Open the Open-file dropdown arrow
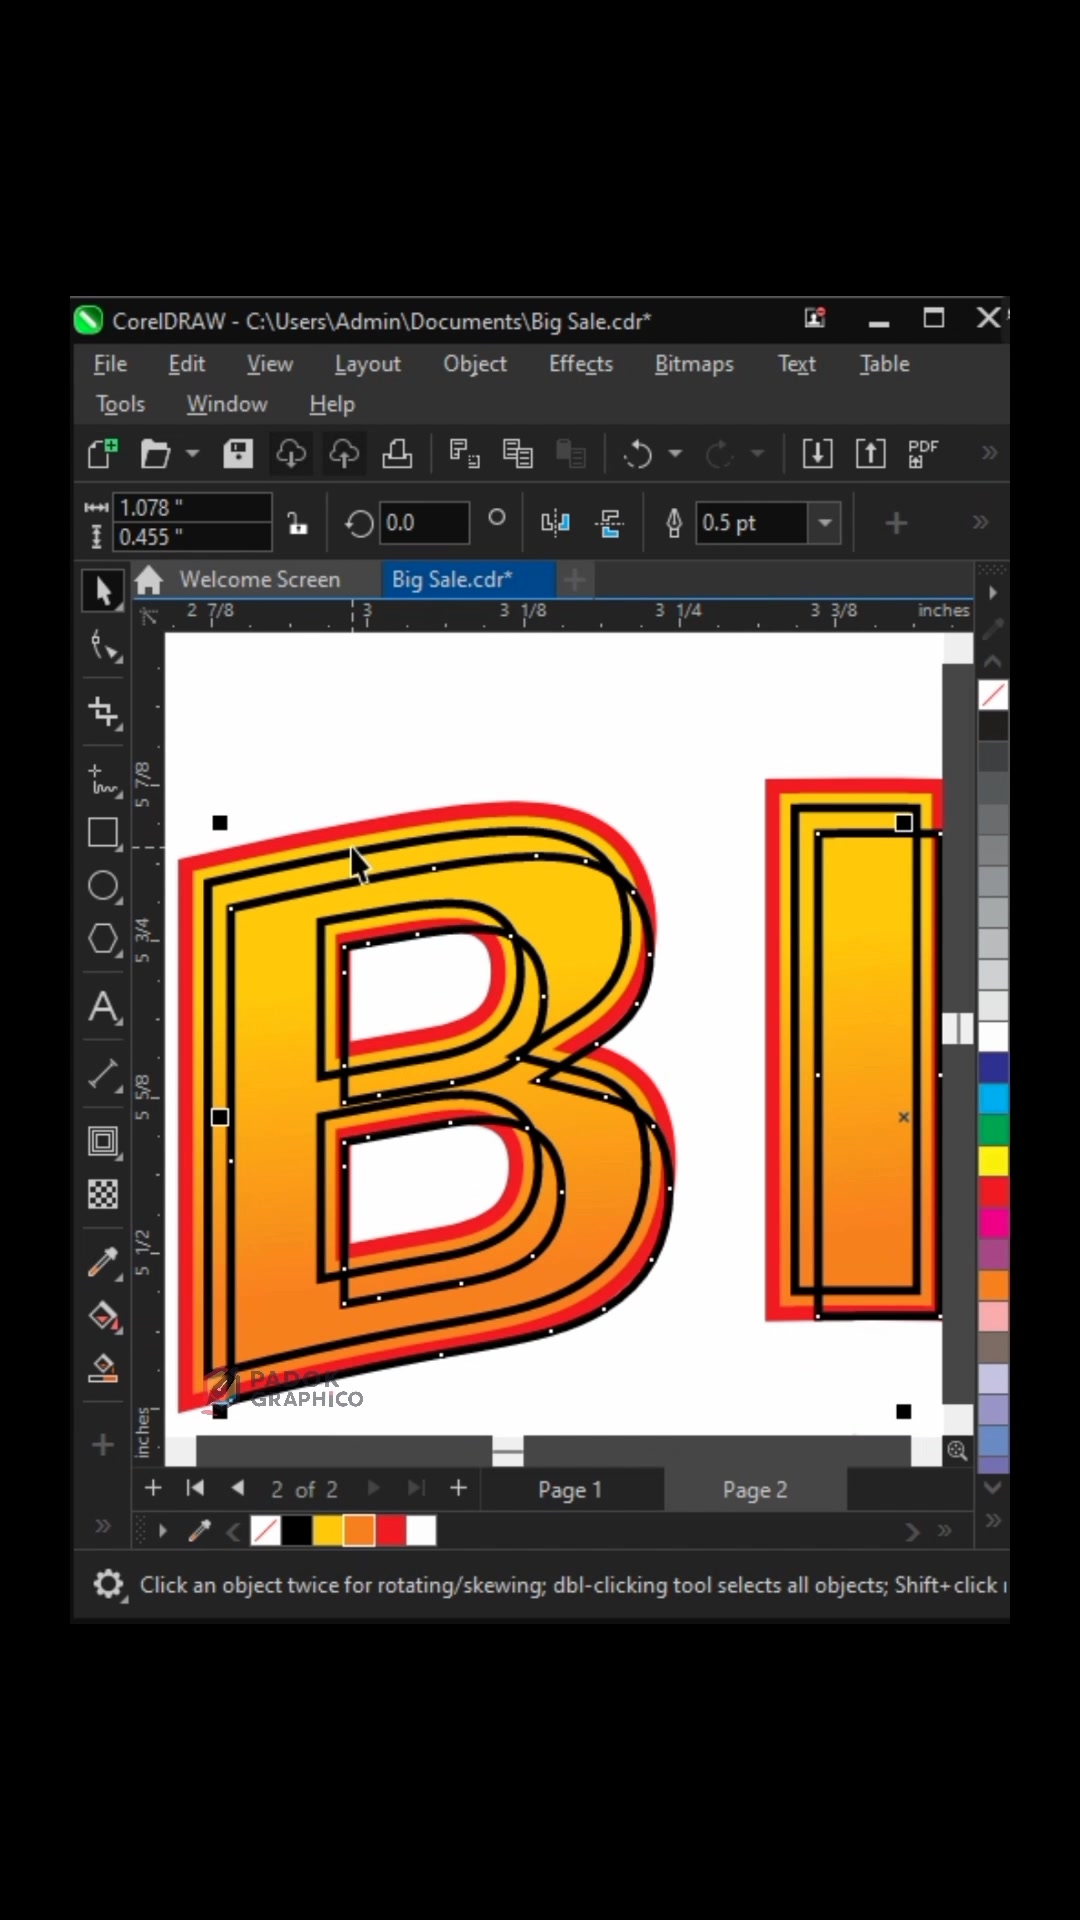Screen dimensions: 1080x1920 point(192,454)
